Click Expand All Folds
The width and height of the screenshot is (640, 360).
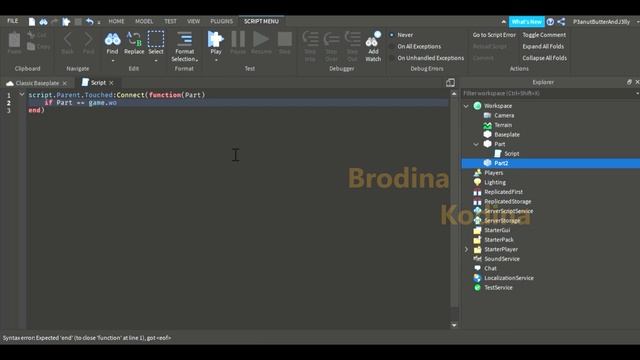click(x=543, y=47)
